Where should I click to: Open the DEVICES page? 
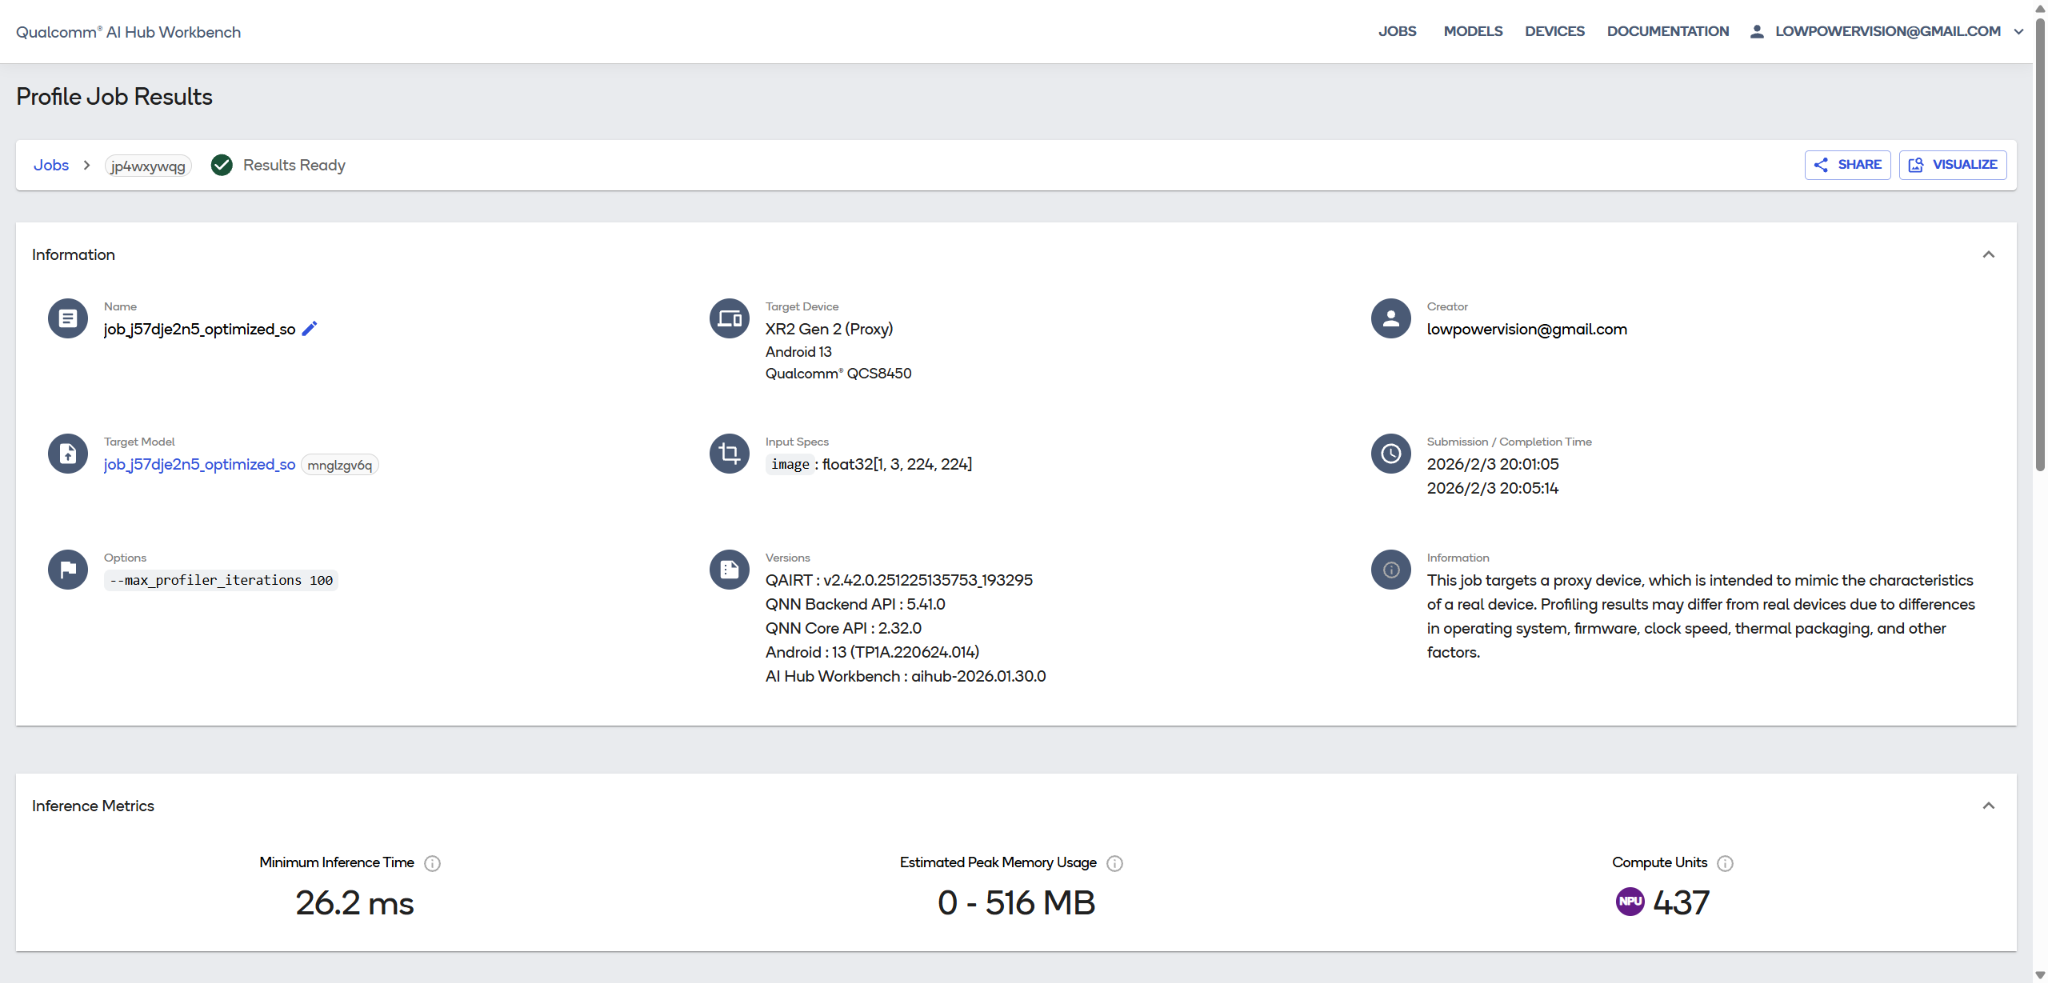(1555, 31)
